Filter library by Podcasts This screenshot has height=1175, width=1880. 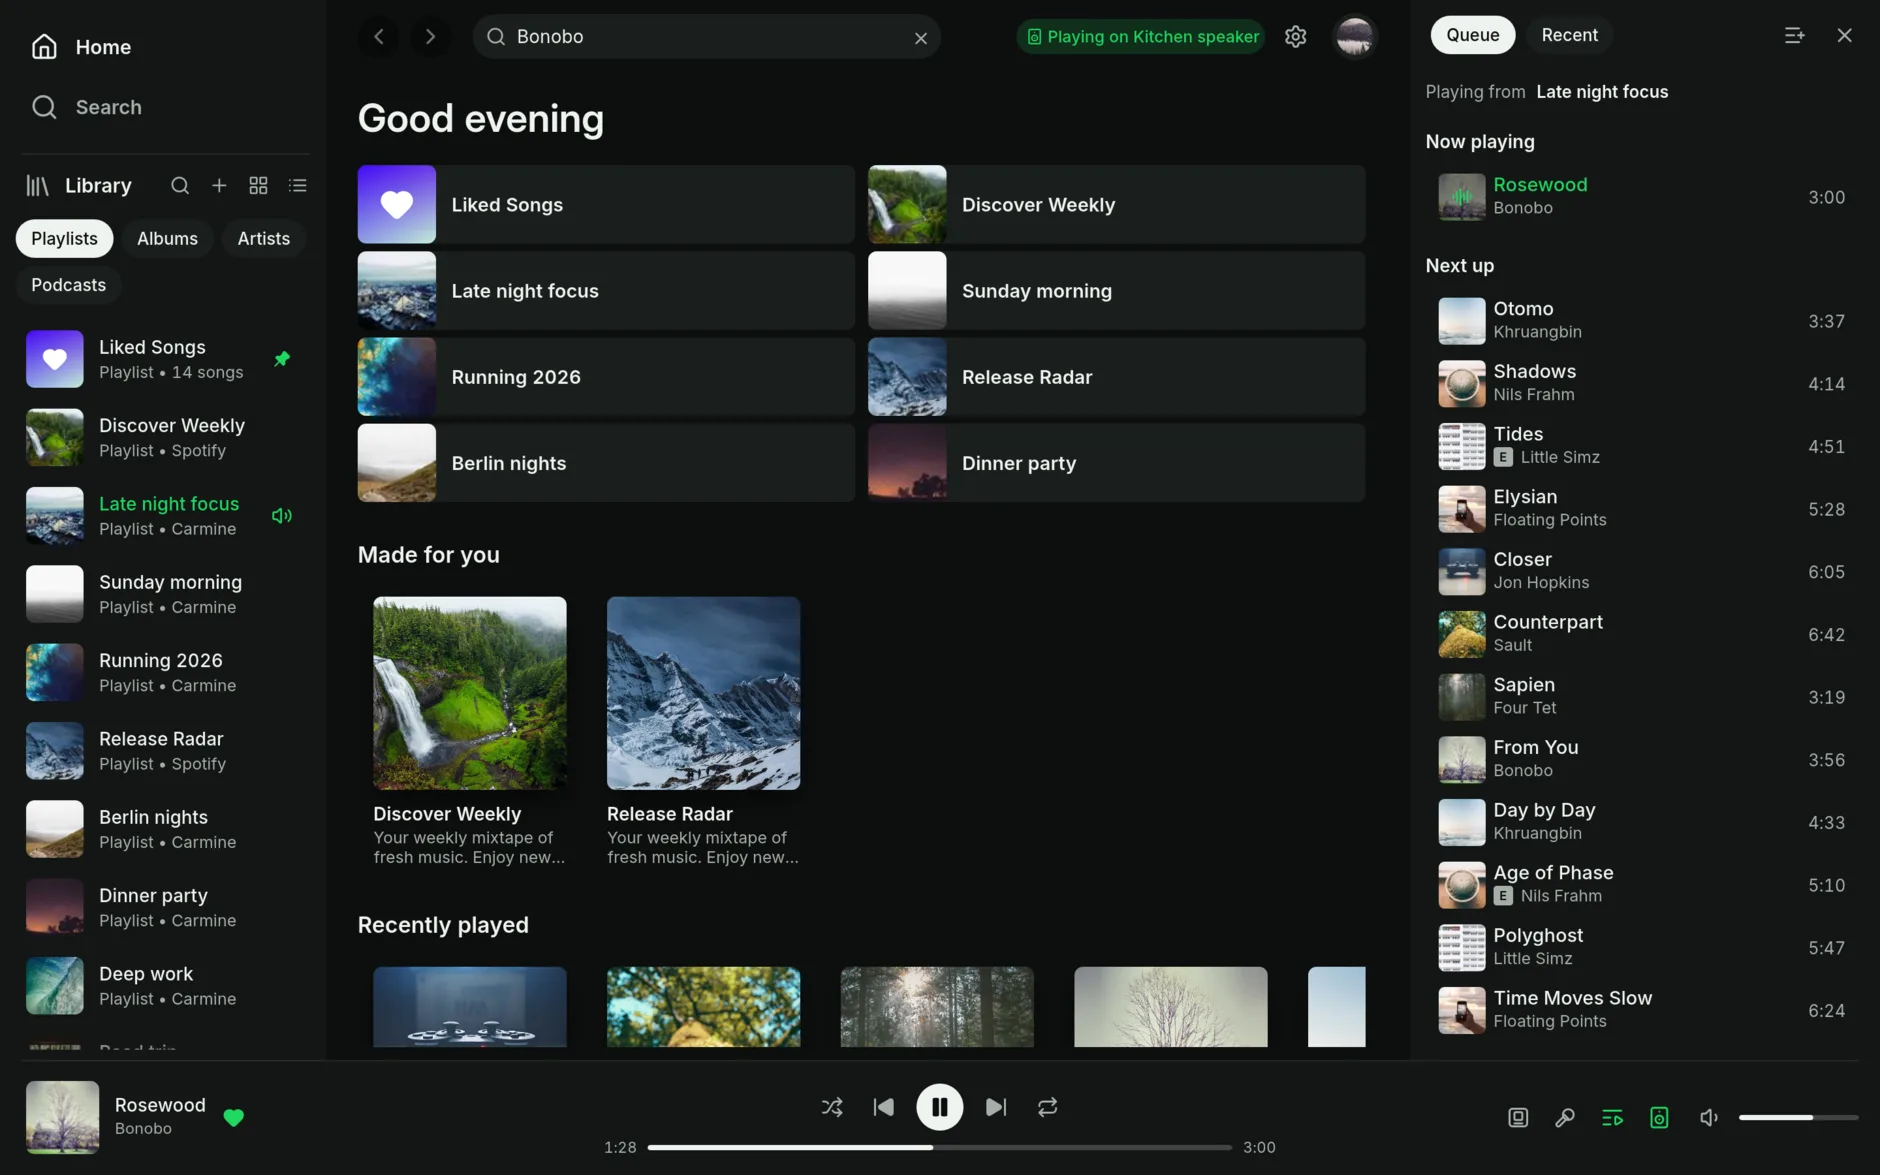point(68,285)
